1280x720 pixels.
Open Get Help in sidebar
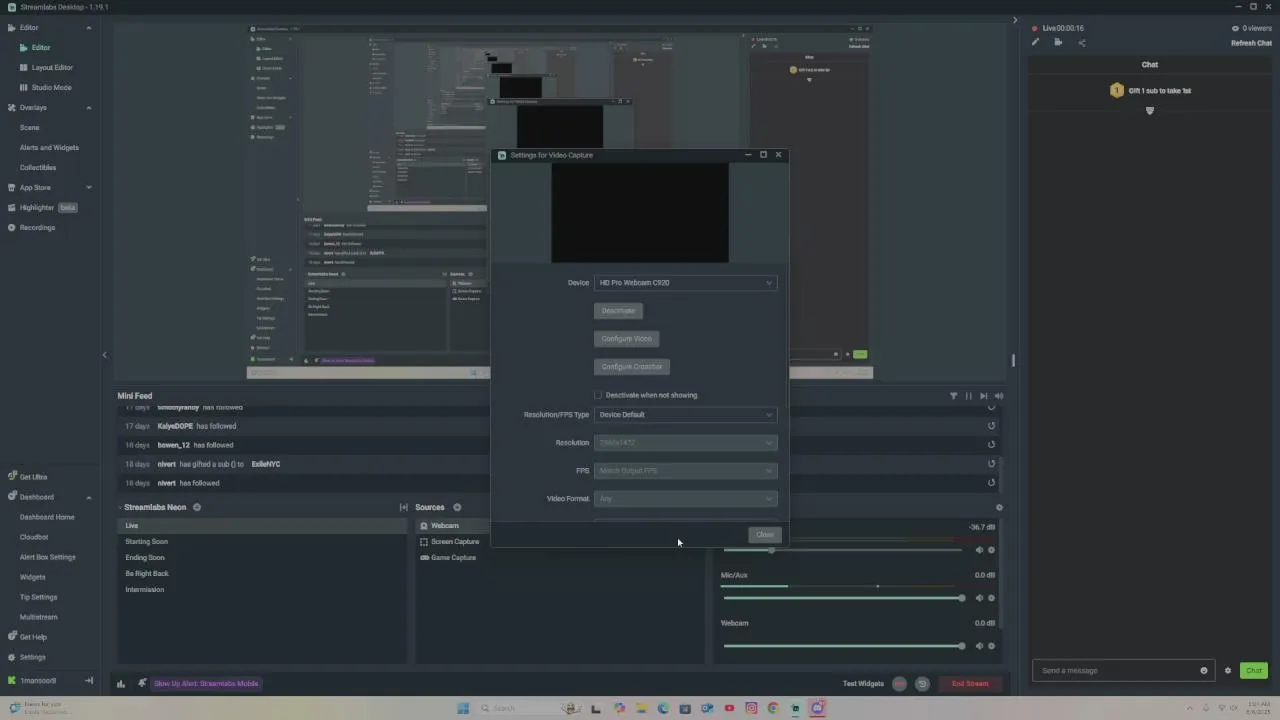click(33, 637)
